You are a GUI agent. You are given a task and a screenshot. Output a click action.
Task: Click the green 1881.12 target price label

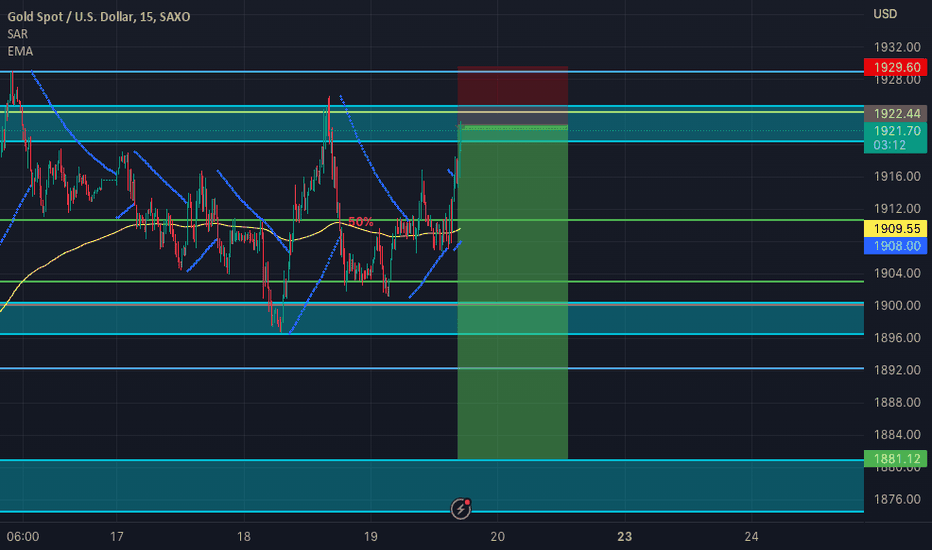point(896,458)
